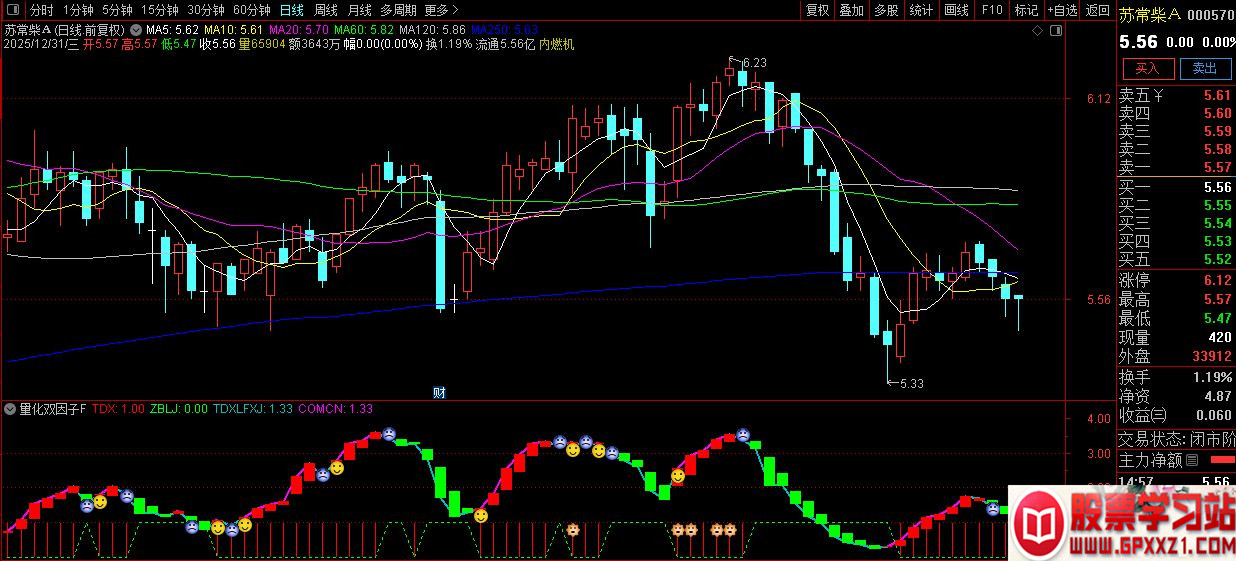Add the stock via +自选
This screenshot has width=1236, height=561.
tap(1062, 10)
